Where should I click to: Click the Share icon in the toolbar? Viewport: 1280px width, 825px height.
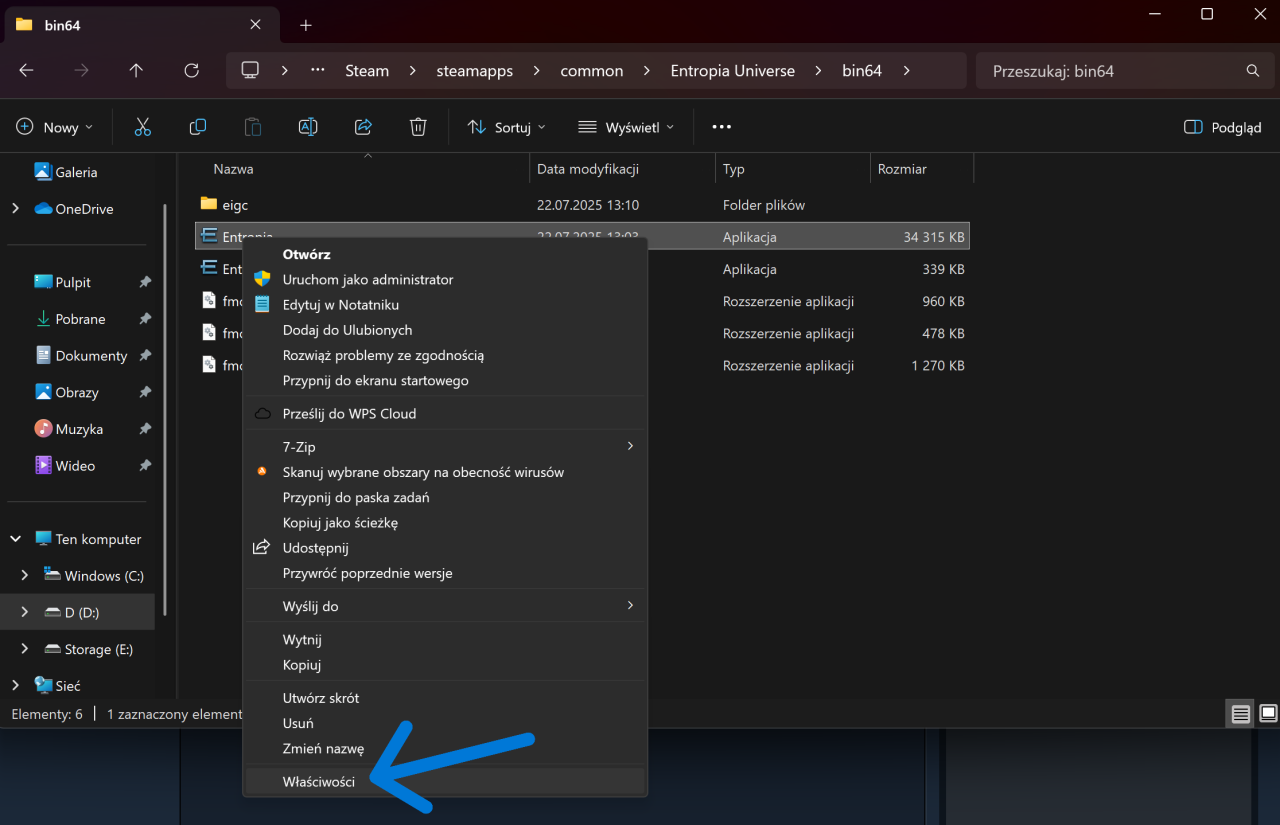point(363,127)
